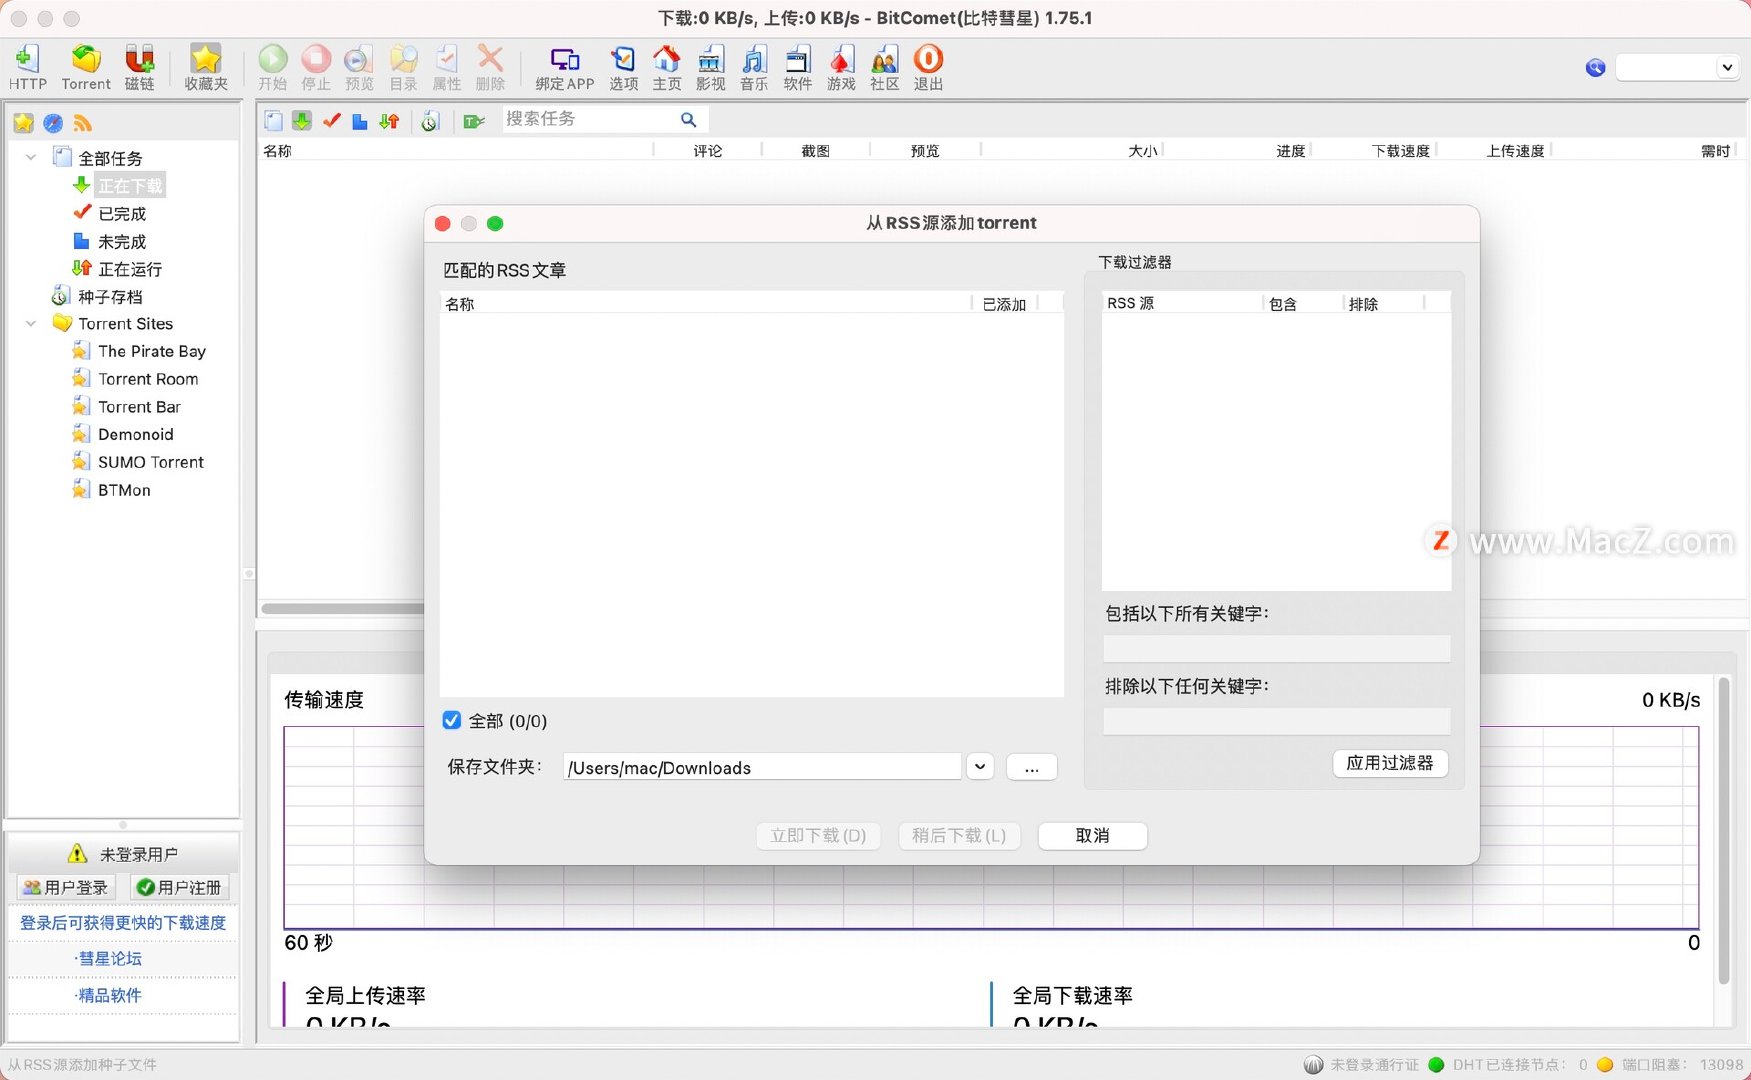Click the 退出 exit toolbar icon
1751x1080 pixels.
(928, 66)
